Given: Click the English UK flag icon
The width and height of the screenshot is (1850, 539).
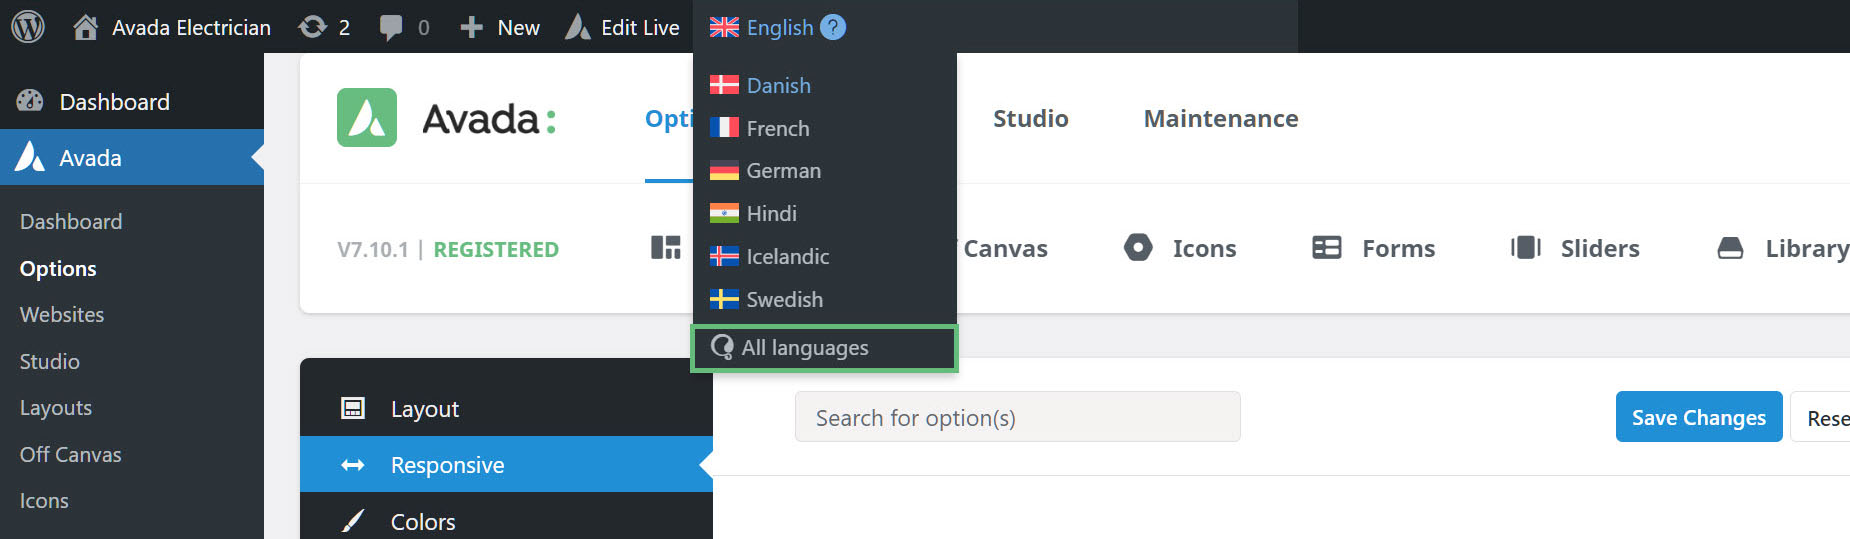Looking at the screenshot, I should (x=724, y=27).
